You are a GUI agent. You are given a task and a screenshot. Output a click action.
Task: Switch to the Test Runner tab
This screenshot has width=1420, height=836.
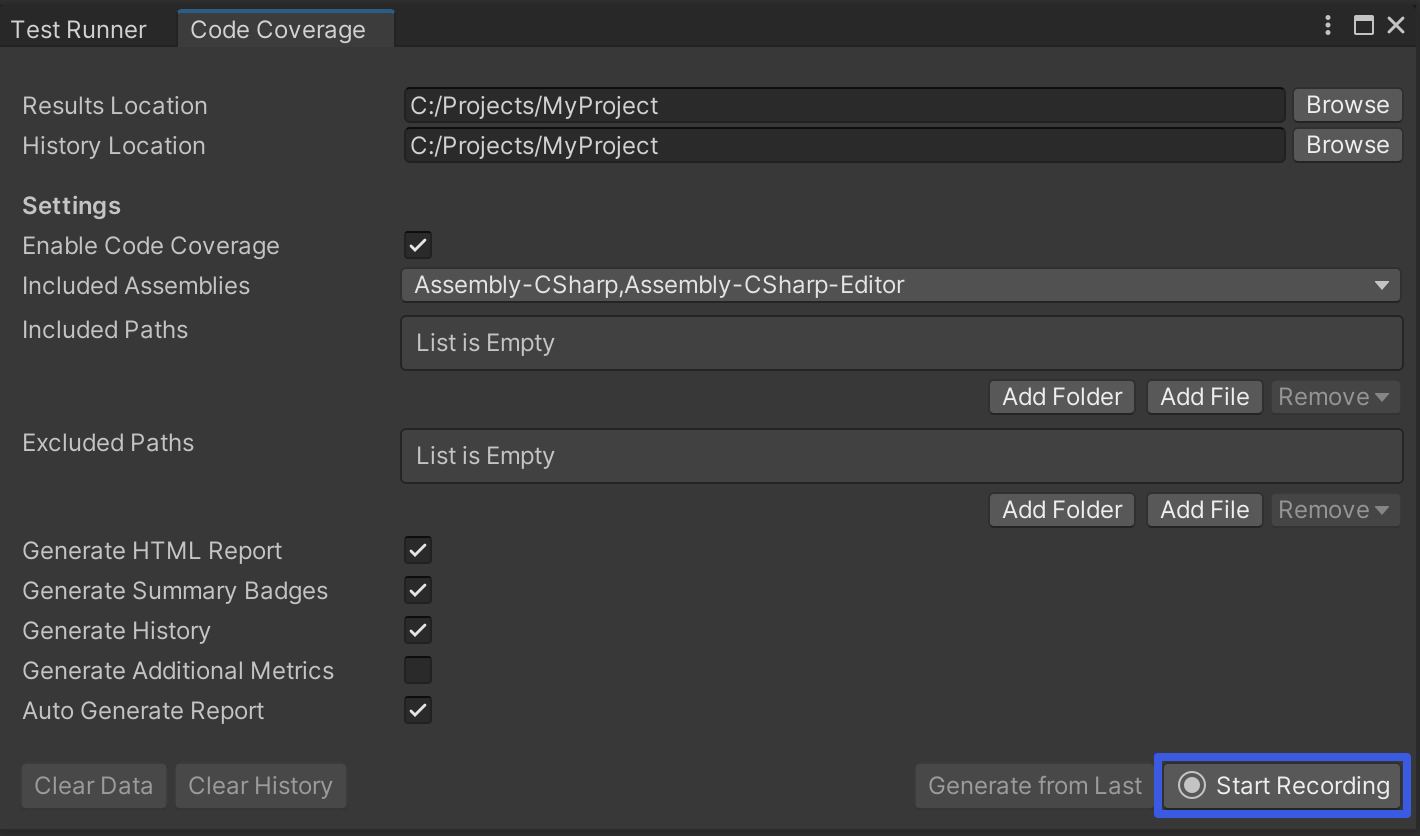(x=79, y=30)
